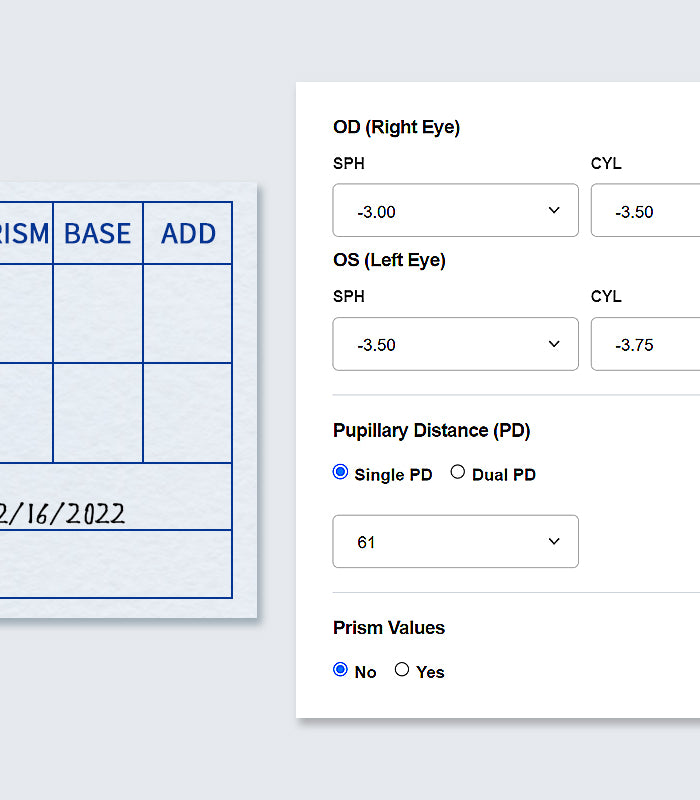Viewport: 700px width, 800px height.
Task: Click the PRISM column header on prescription
Action: pos(25,233)
